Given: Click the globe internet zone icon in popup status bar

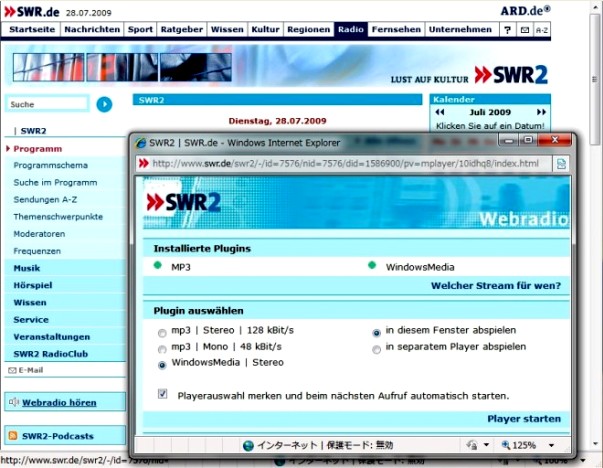Looking at the screenshot, I should (x=248, y=445).
